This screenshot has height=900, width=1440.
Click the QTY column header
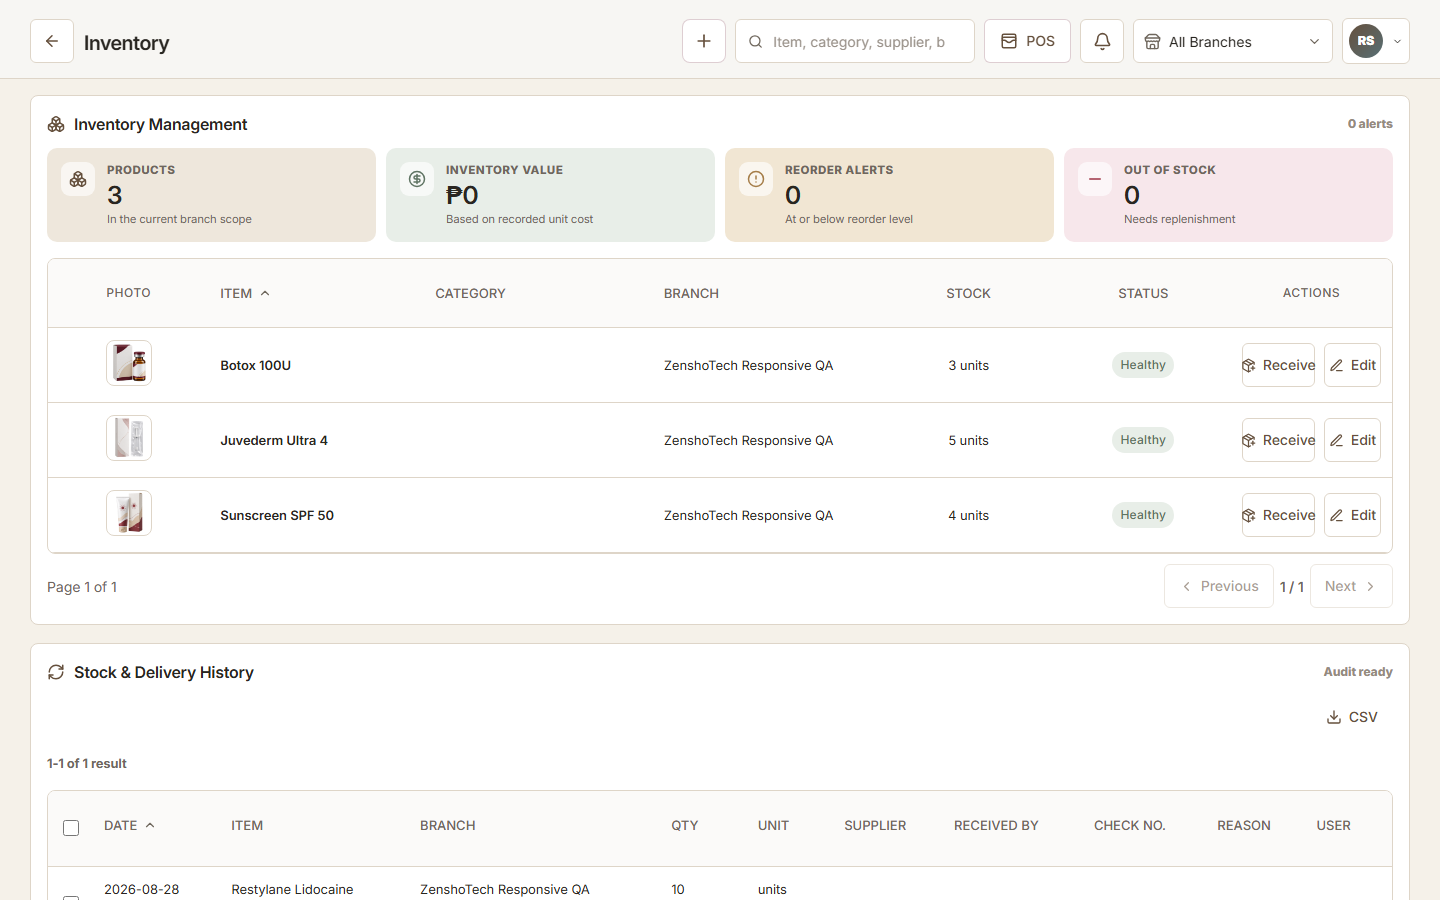click(685, 825)
